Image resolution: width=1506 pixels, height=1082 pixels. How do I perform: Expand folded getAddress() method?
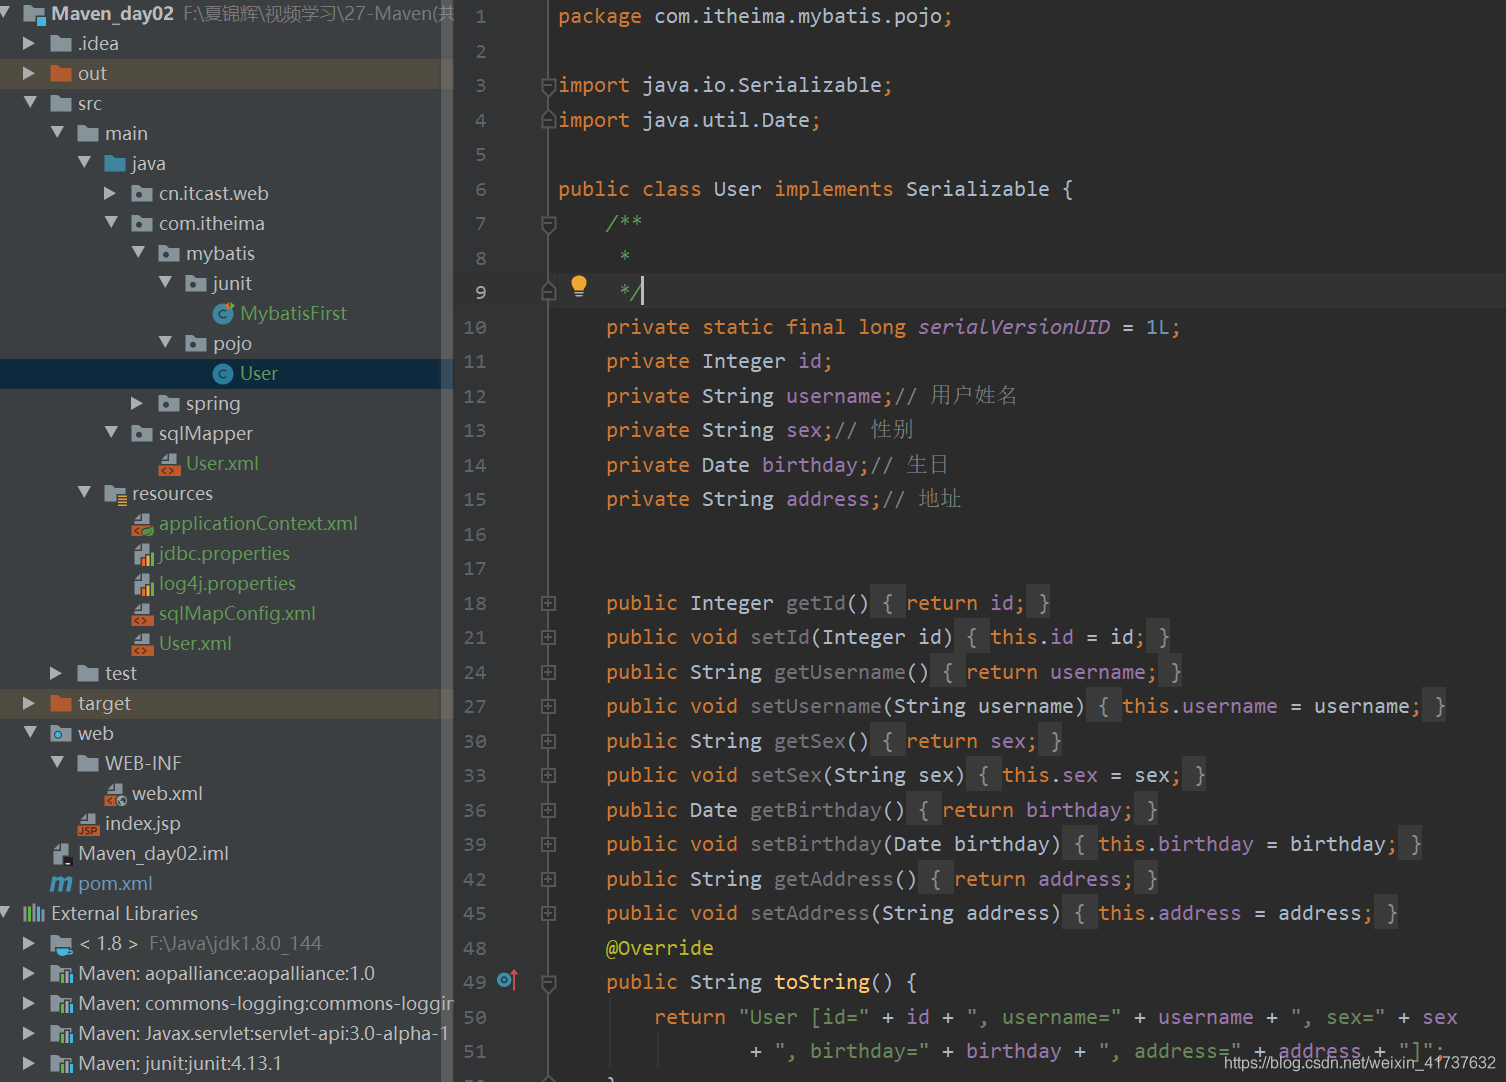(x=548, y=879)
